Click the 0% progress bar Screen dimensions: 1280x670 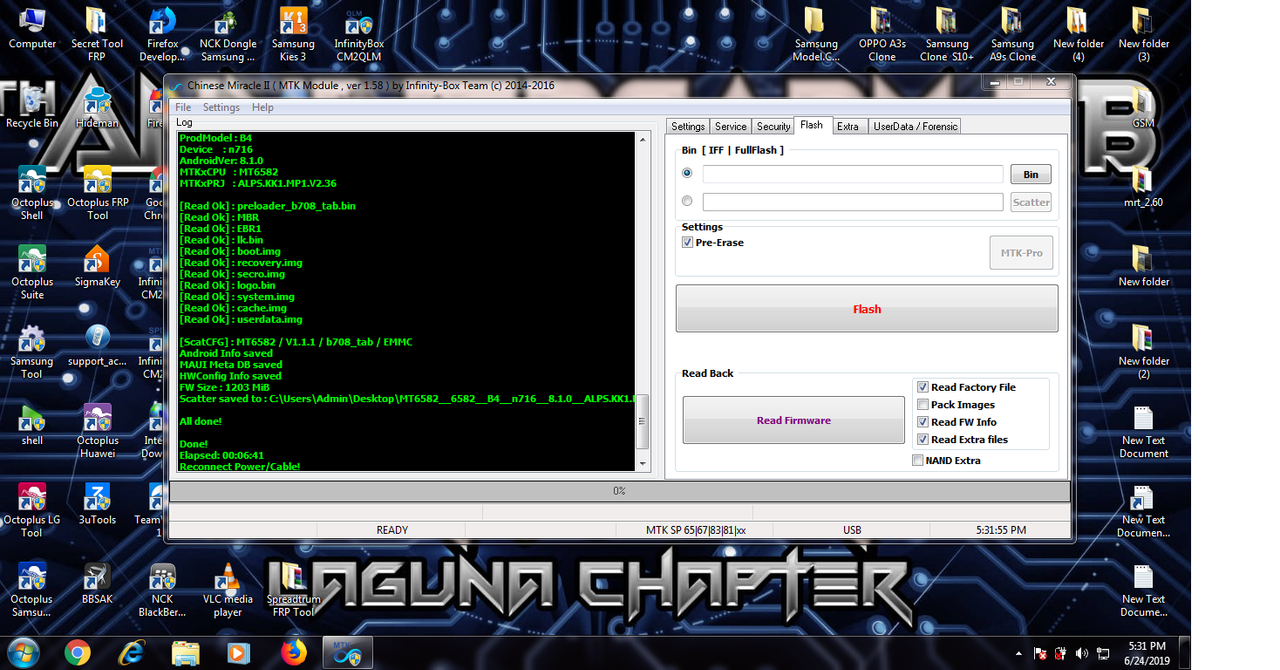pyautogui.click(x=619, y=491)
